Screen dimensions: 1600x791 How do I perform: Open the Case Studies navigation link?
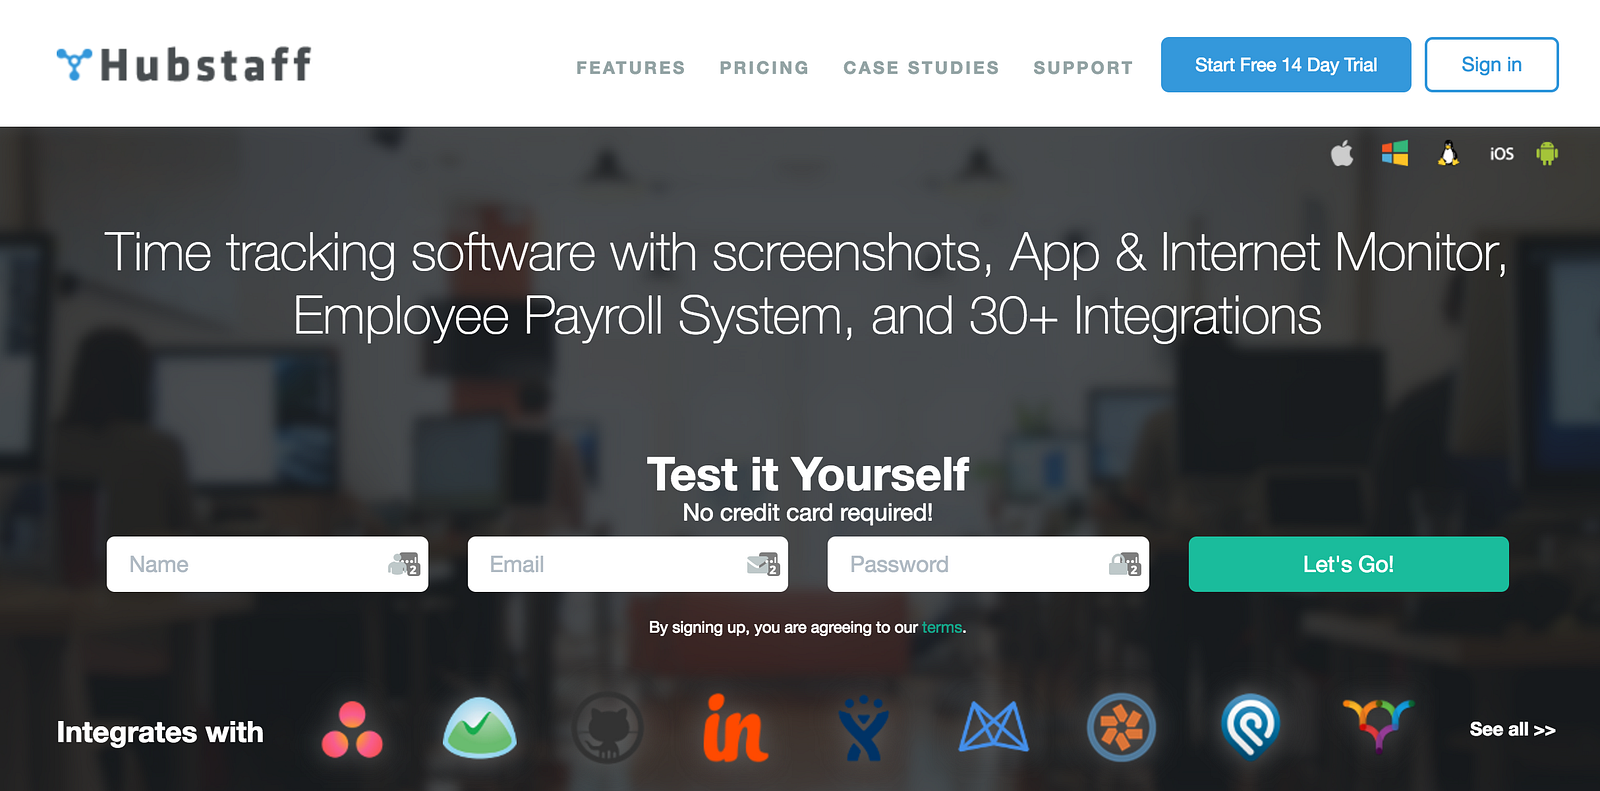pos(921,68)
